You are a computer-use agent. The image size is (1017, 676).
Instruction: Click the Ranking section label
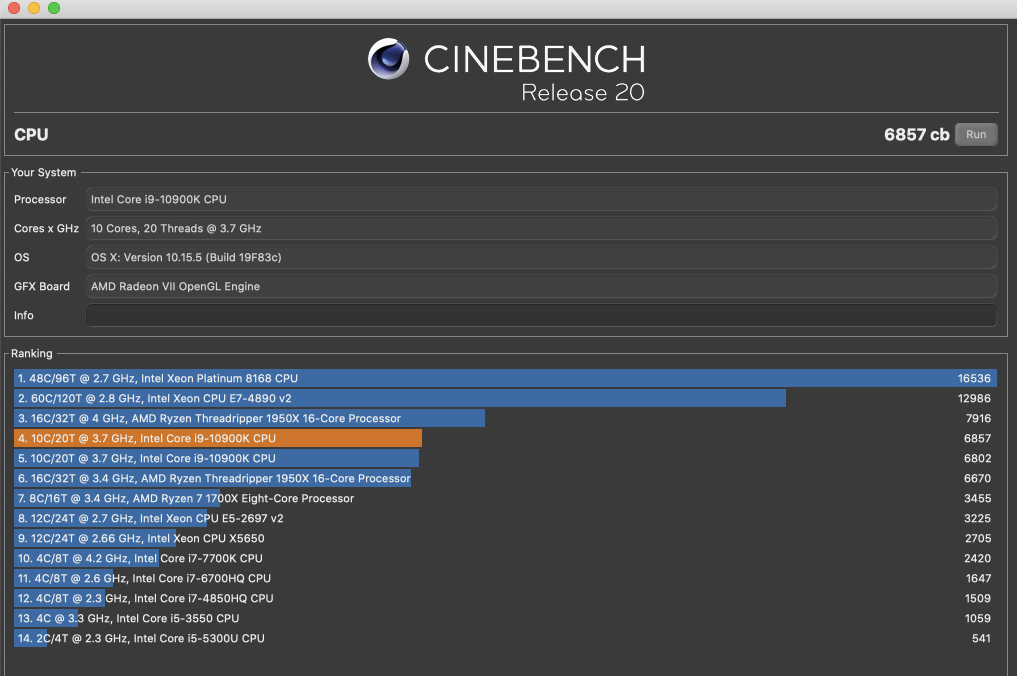point(32,354)
